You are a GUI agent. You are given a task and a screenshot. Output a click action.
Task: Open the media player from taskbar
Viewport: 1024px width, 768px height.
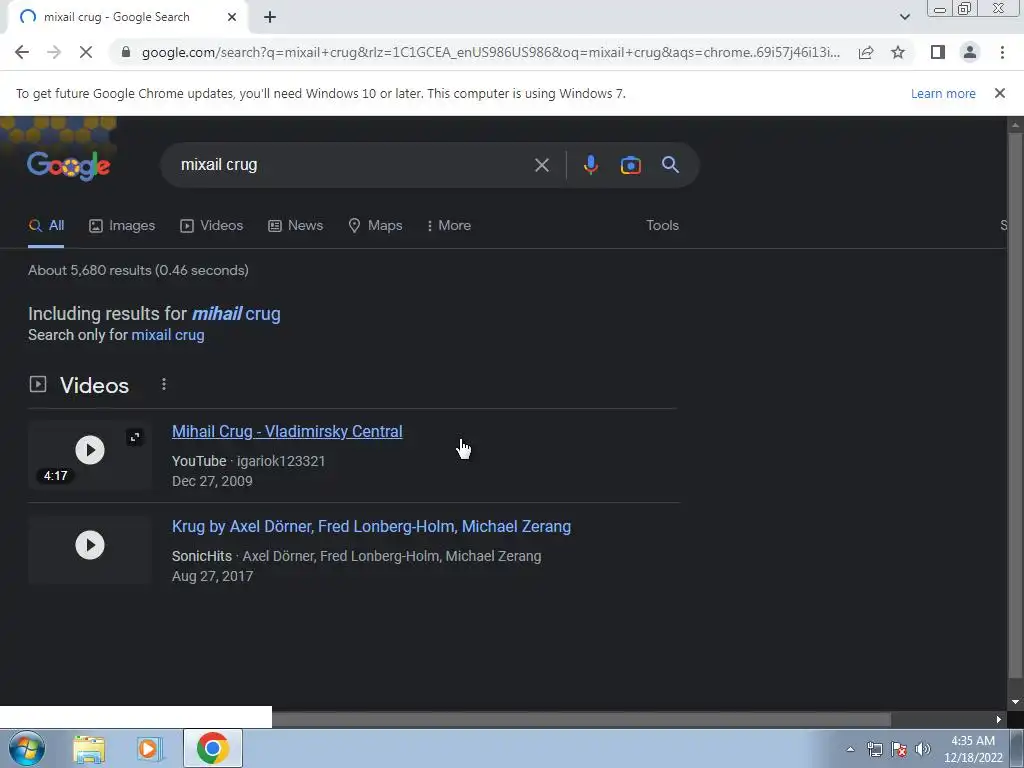(x=149, y=748)
